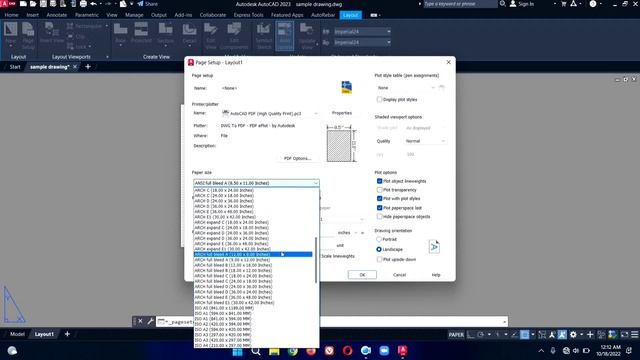Toggle Plot paperspace last checkbox
The image size is (640, 360).
[x=379, y=208]
